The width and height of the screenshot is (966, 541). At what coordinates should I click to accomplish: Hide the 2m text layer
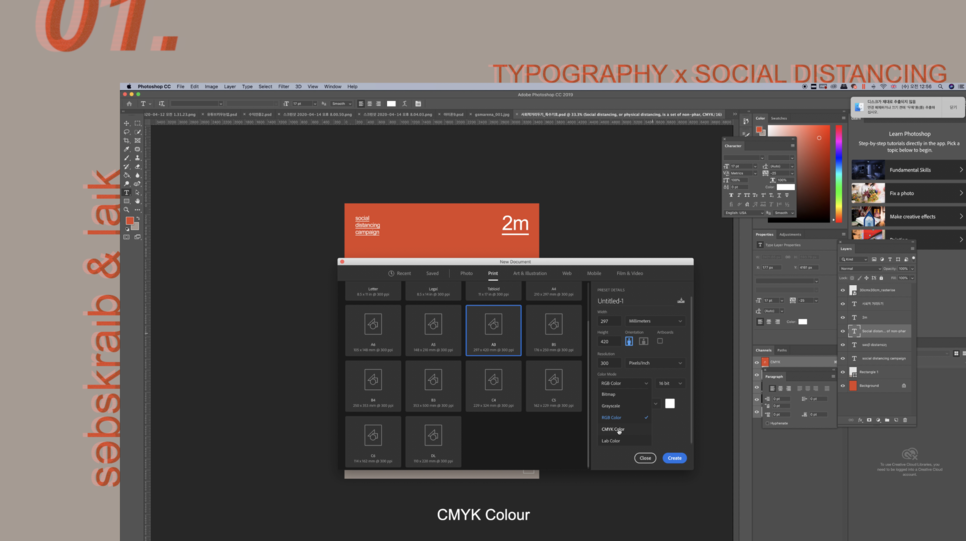click(x=843, y=317)
